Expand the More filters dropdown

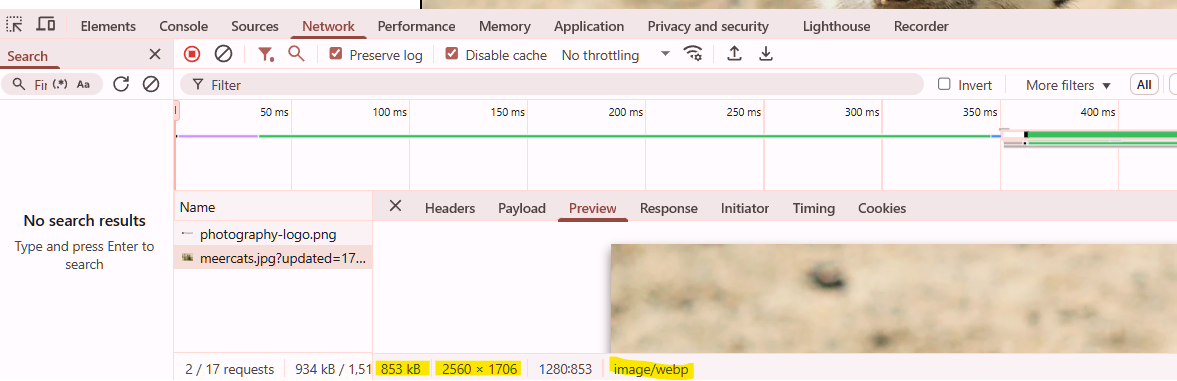(x=1067, y=85)
